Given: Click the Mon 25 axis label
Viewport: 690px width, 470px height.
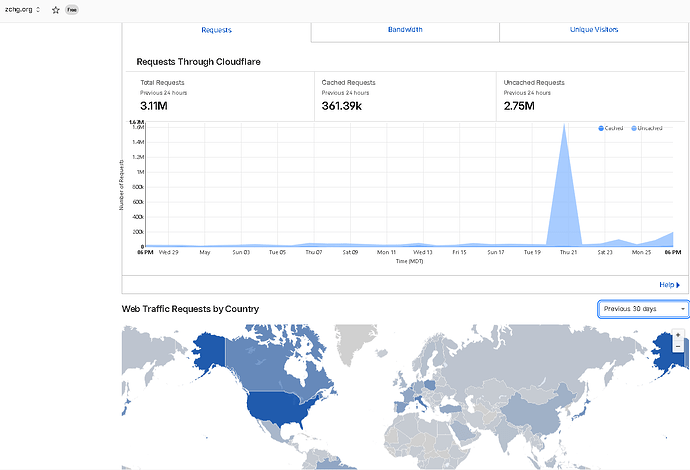Looking at the screenshot, I should pyautogui.click(x=641, y=252).
